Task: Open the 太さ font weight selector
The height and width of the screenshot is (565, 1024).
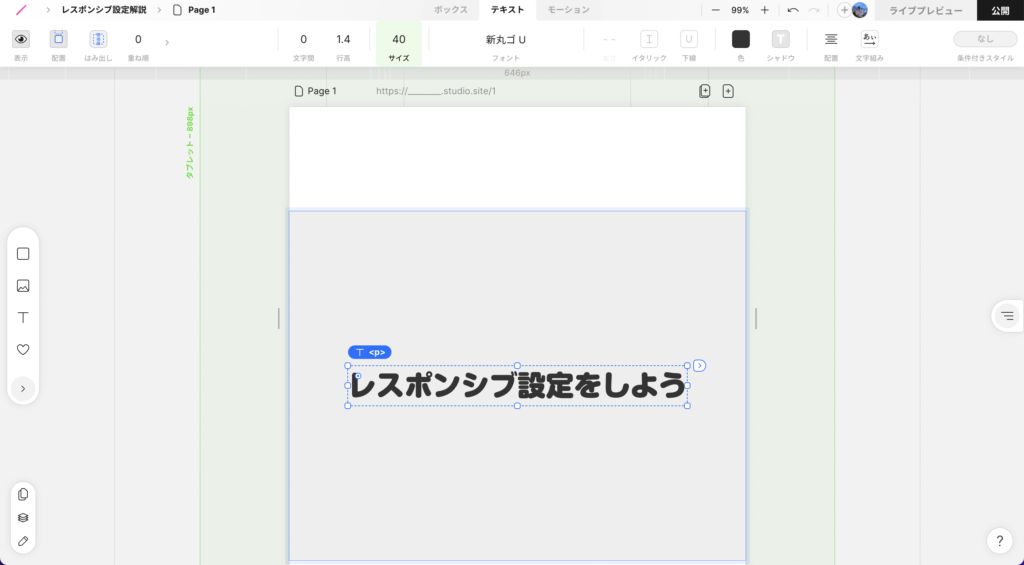Action: coord(609,39)
